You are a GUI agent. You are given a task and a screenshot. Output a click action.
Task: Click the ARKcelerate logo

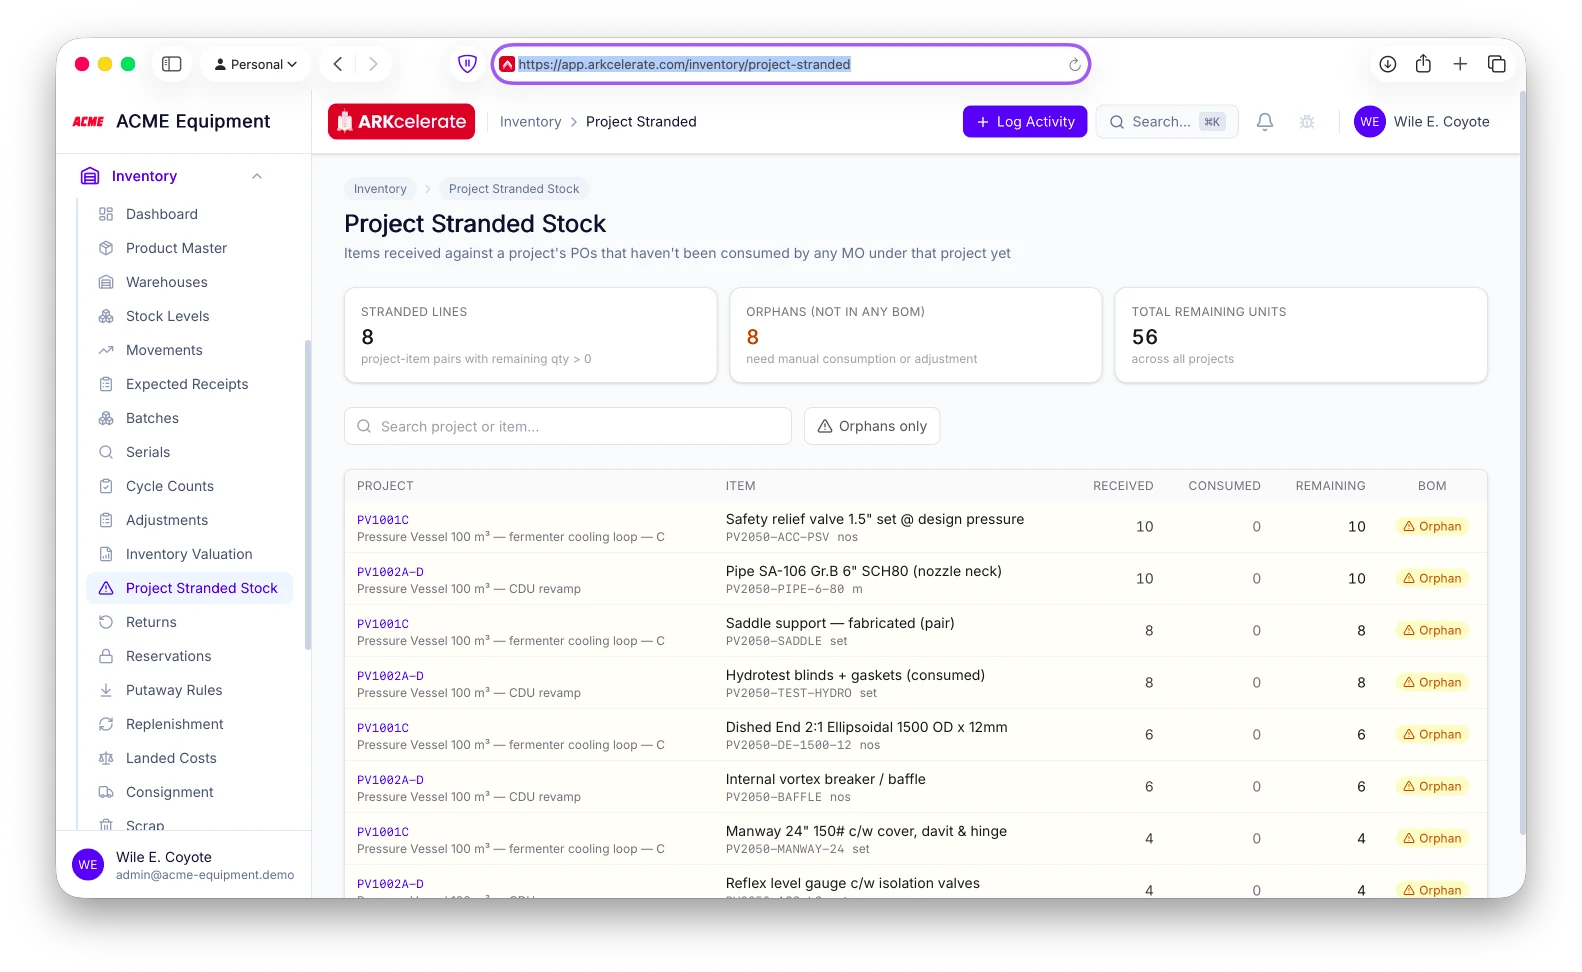coord(402,122)
